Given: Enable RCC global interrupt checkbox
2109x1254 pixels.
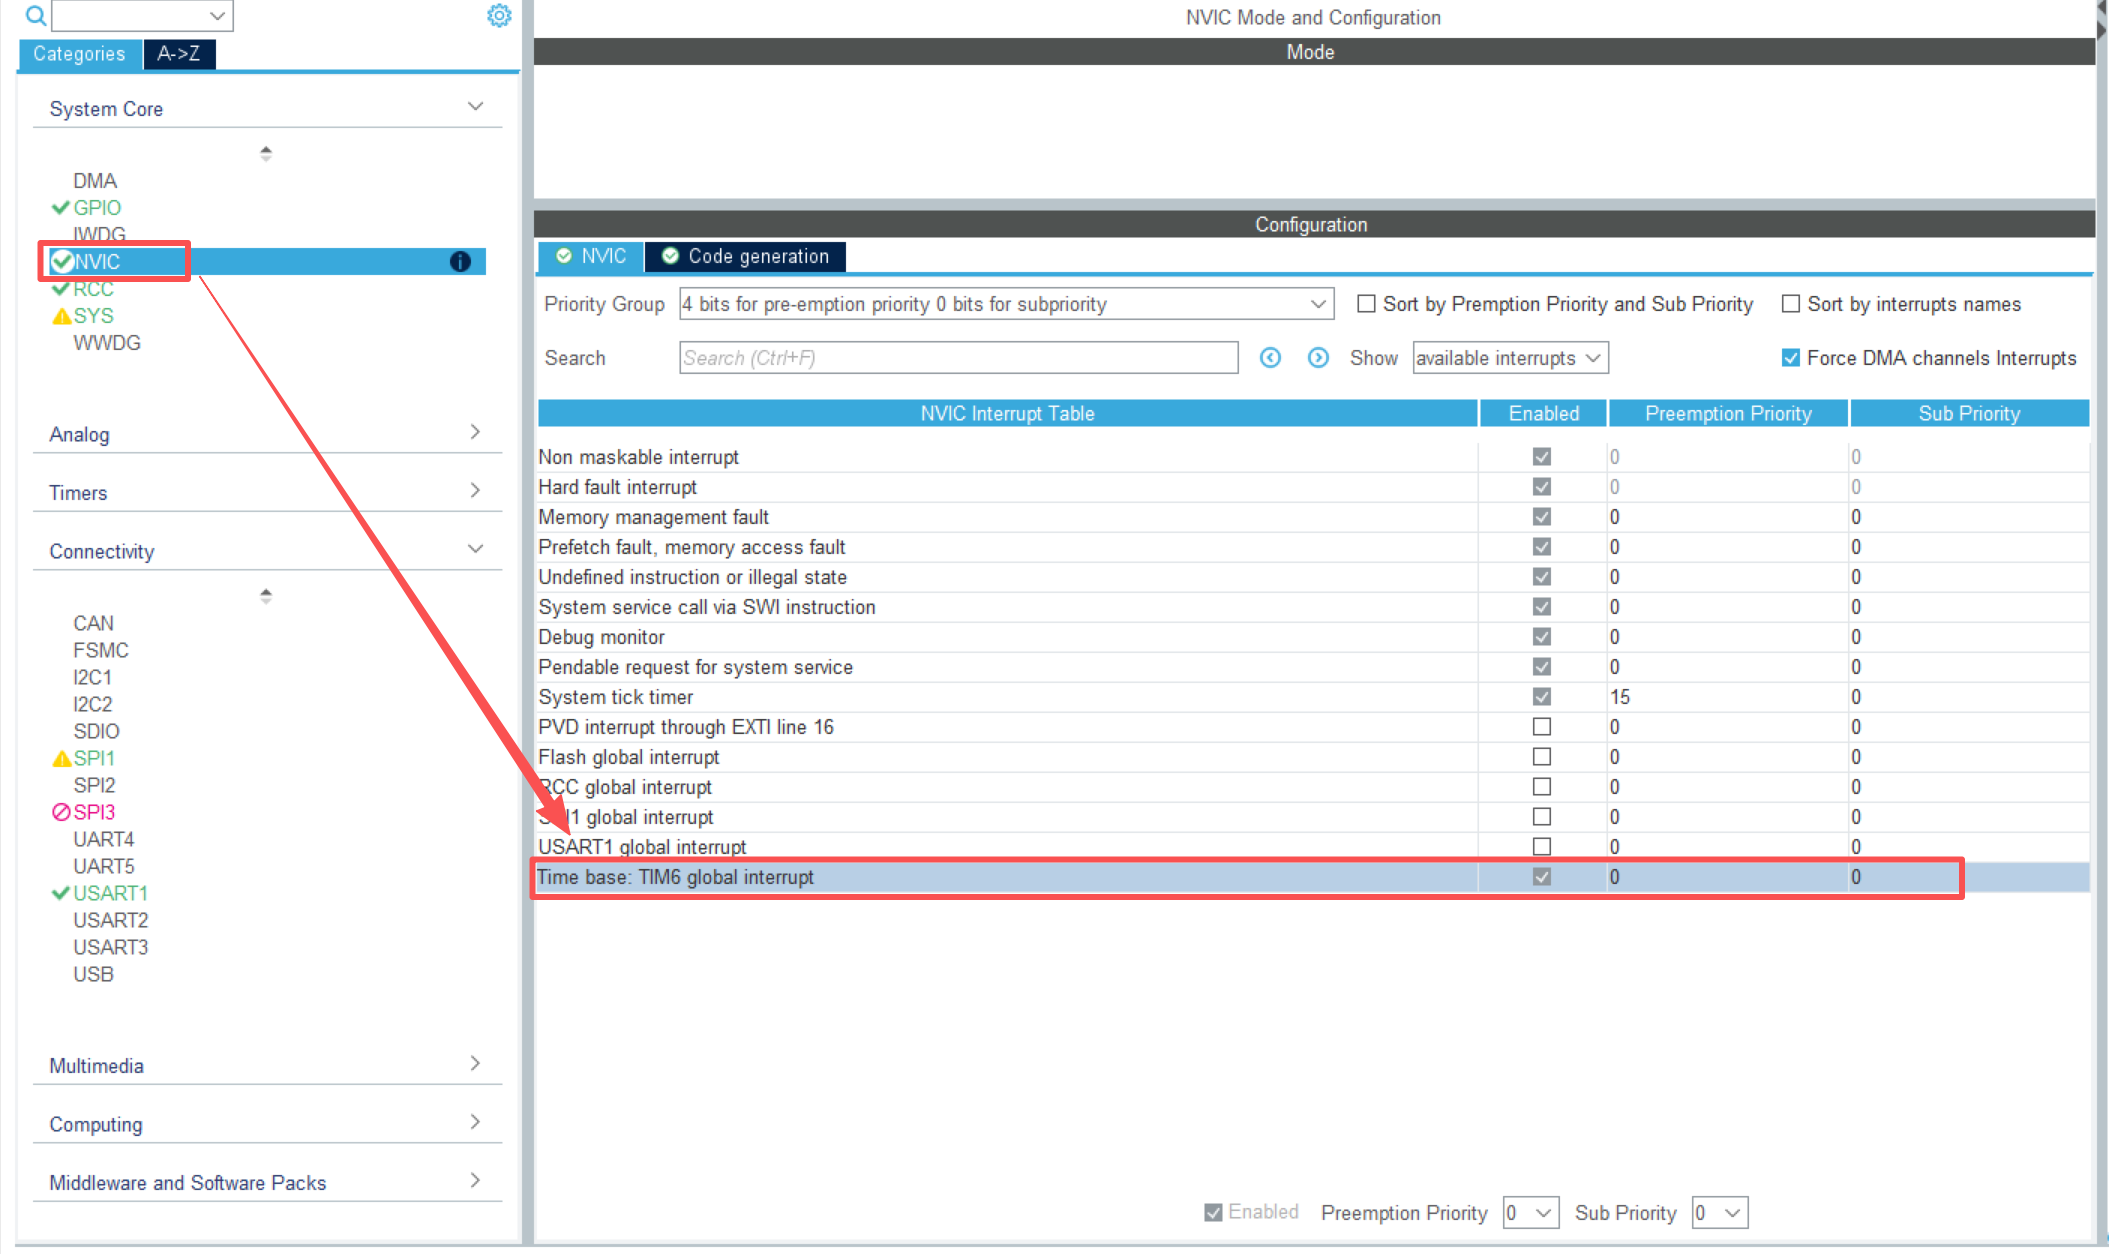Looking at the screenshot, I should [1542, 787].
